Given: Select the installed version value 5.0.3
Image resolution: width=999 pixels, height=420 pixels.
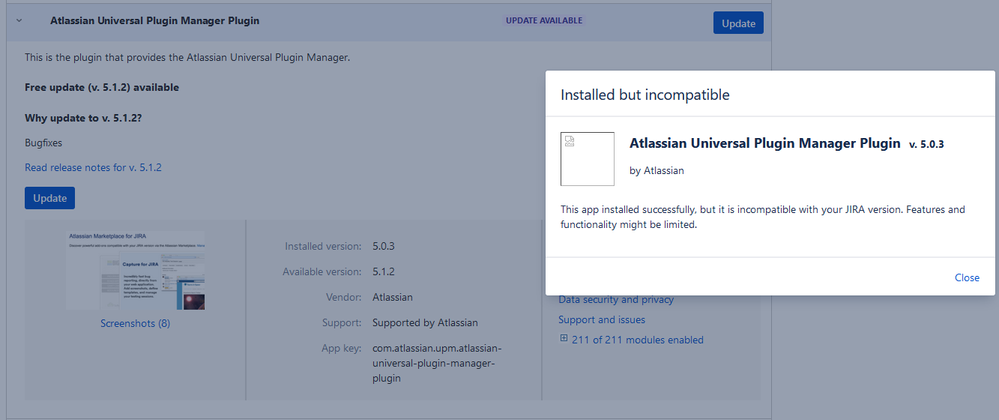Looking at the screenshot, I should click(x=384, y=246).
